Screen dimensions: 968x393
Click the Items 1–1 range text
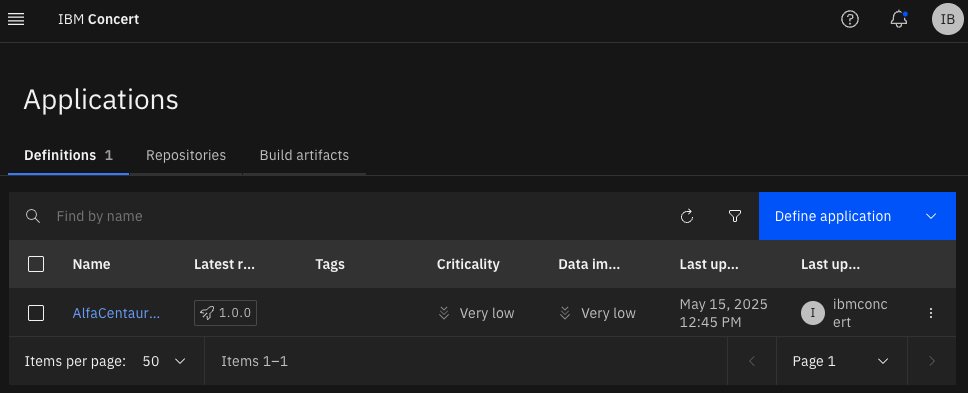[x=254, y=361]
